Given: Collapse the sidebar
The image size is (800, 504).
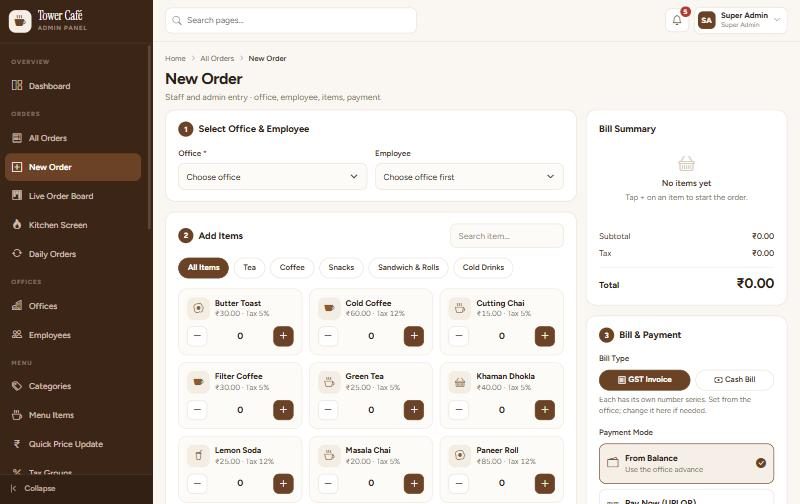Looking at the screenshot, I should [x=33, y=488].
